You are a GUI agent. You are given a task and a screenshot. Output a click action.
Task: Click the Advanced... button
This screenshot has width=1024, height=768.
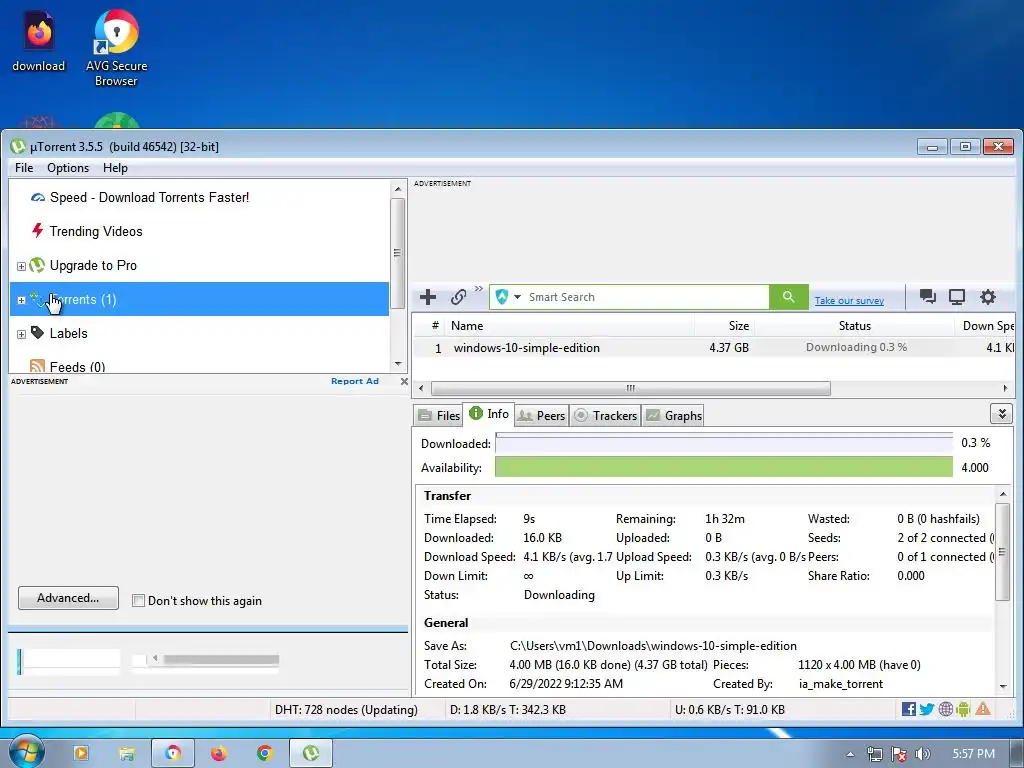tap(68, 598)
